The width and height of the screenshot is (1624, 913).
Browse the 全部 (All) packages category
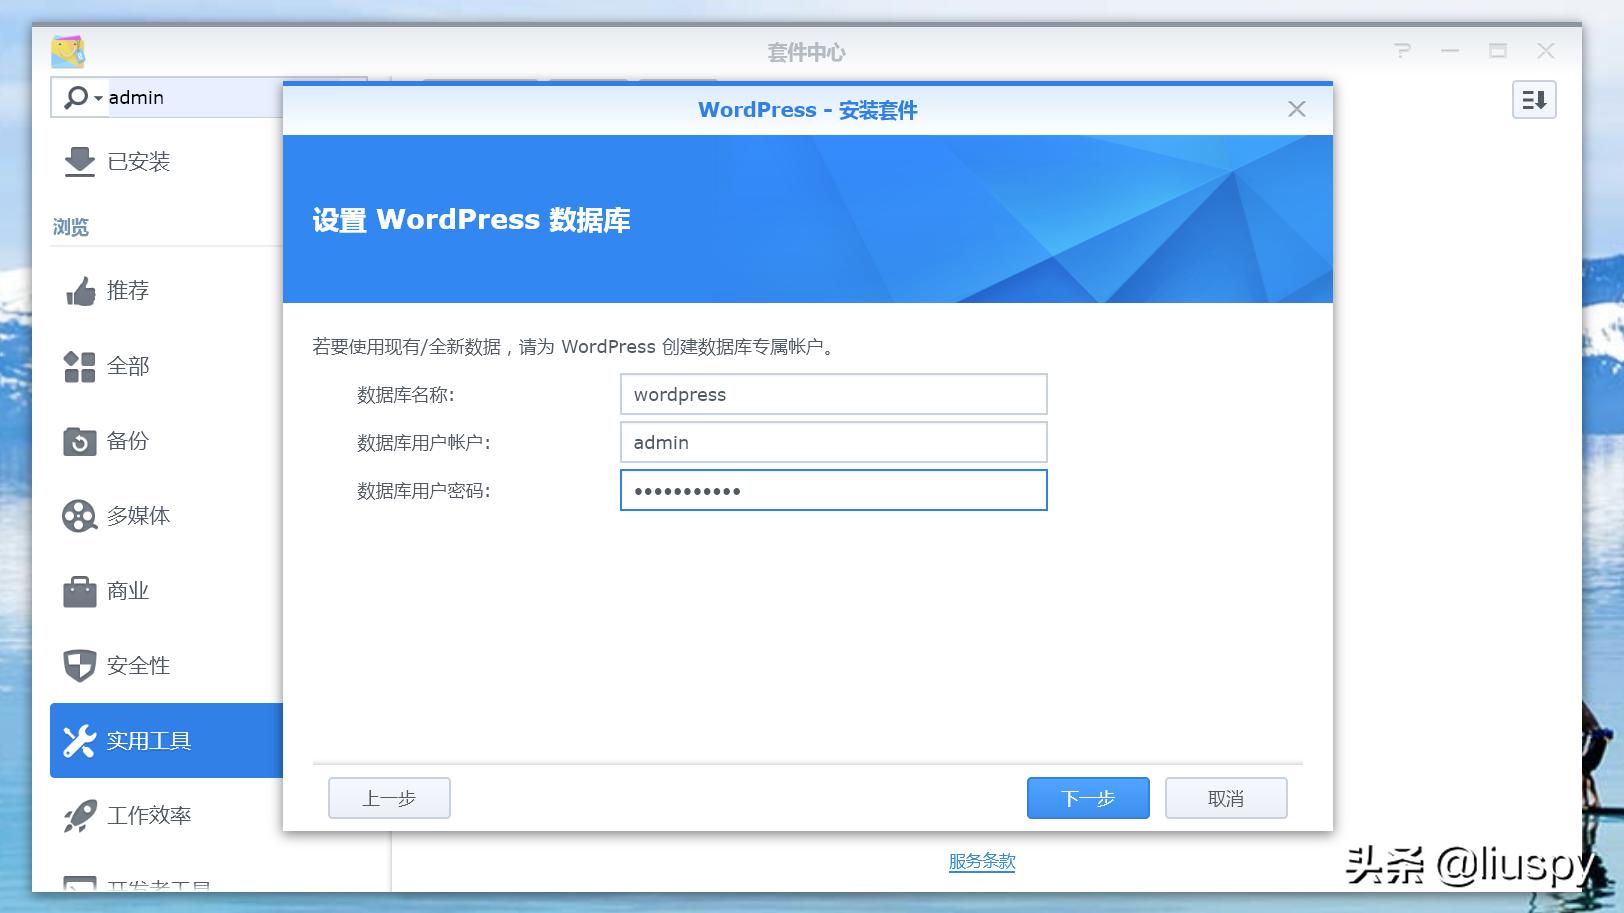127,366
